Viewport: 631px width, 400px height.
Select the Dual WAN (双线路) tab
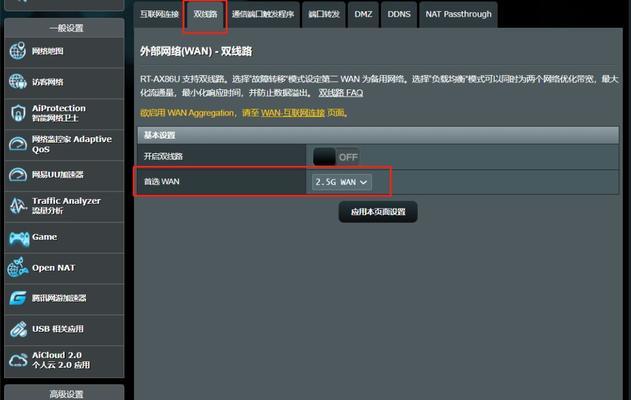[x=205, y=14]
